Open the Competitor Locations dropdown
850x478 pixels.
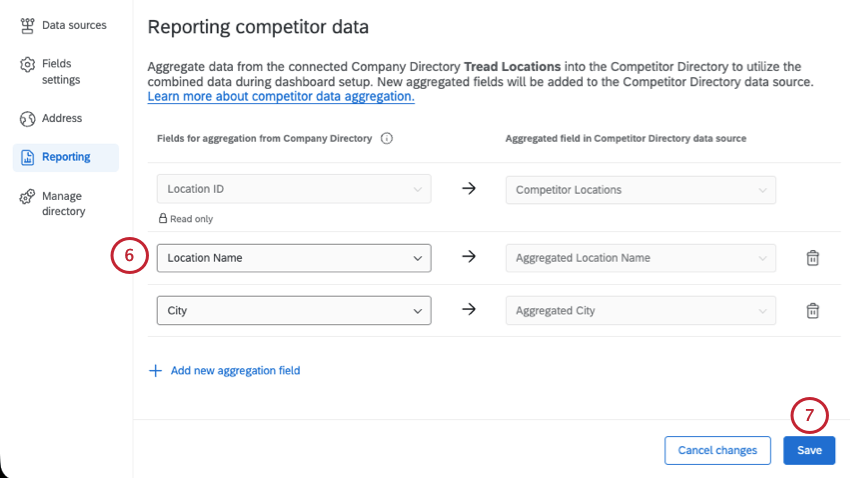(x=640, y=189)
